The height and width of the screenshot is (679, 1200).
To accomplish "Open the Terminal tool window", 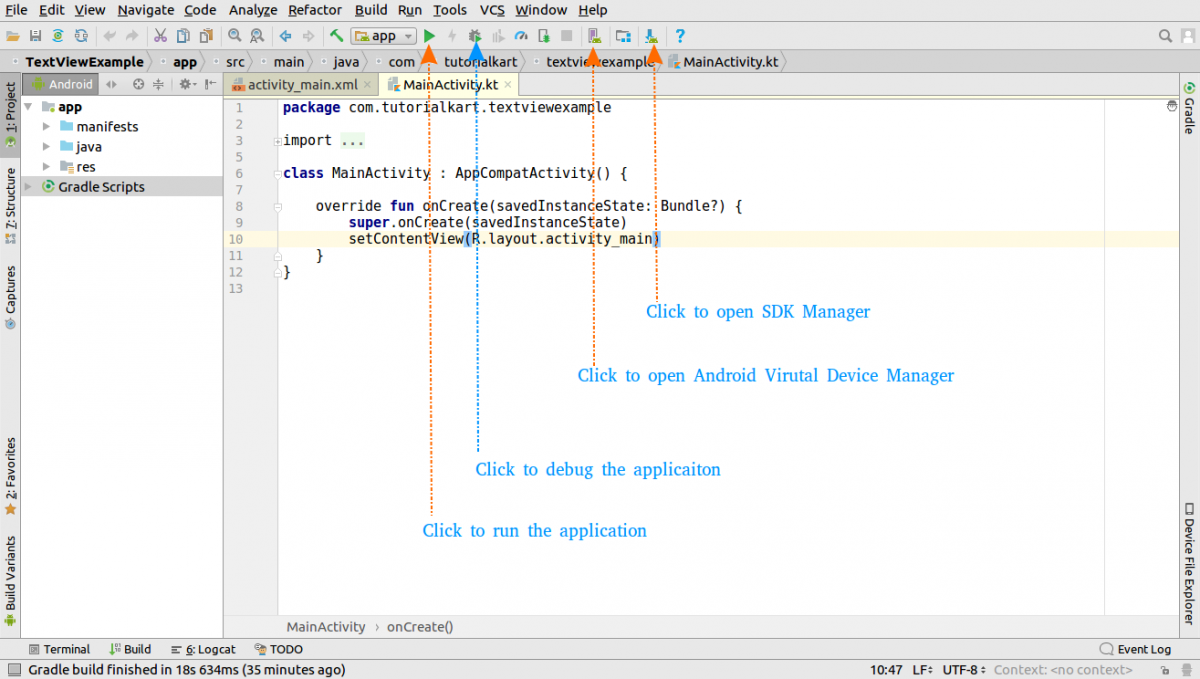I will click(60, 649).
